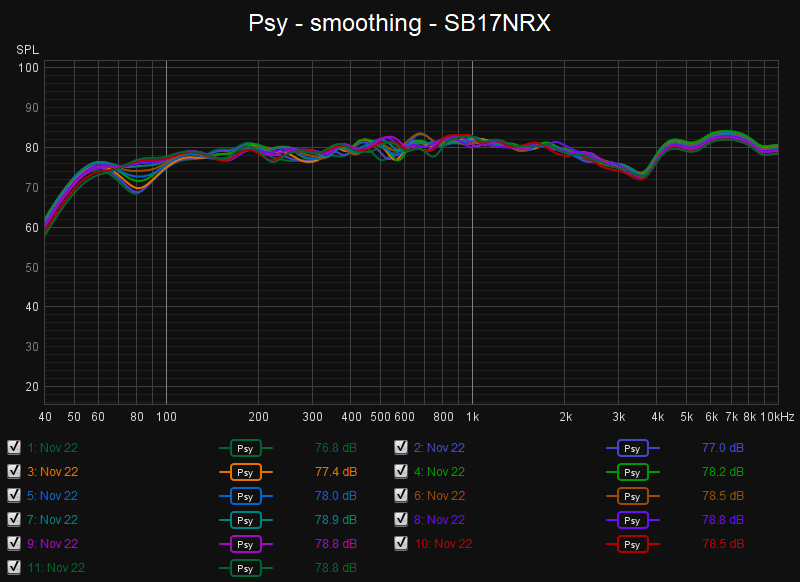Click the 78.0 dB value
Screen dimensions: 800x582
[336, 496]
